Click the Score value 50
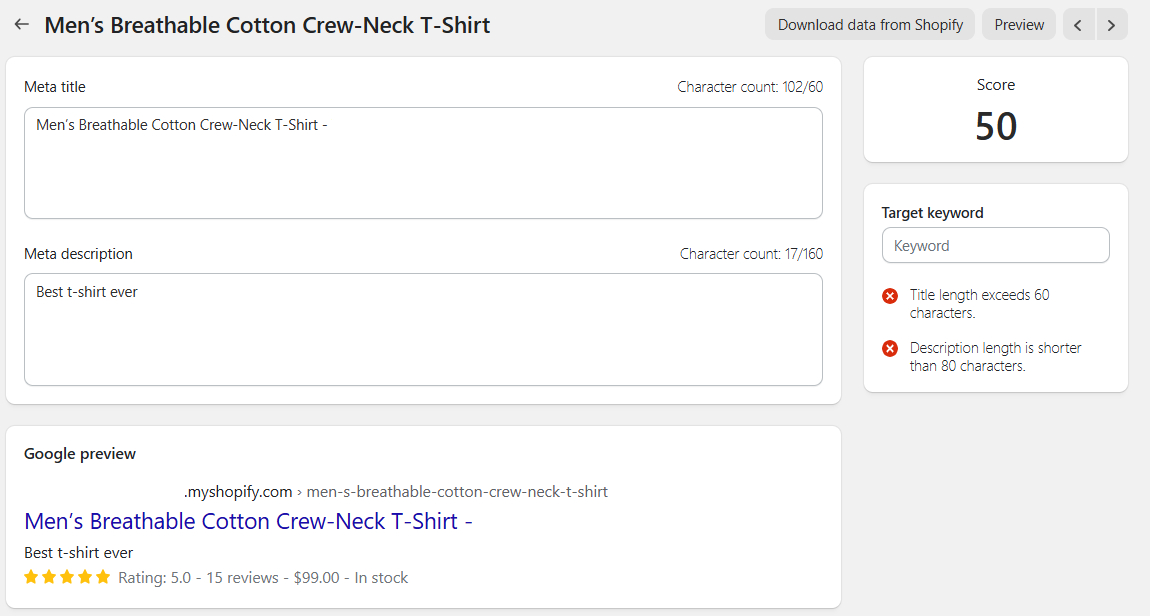The height and width of the screenshot is (616, 1150). pos(996,126)
